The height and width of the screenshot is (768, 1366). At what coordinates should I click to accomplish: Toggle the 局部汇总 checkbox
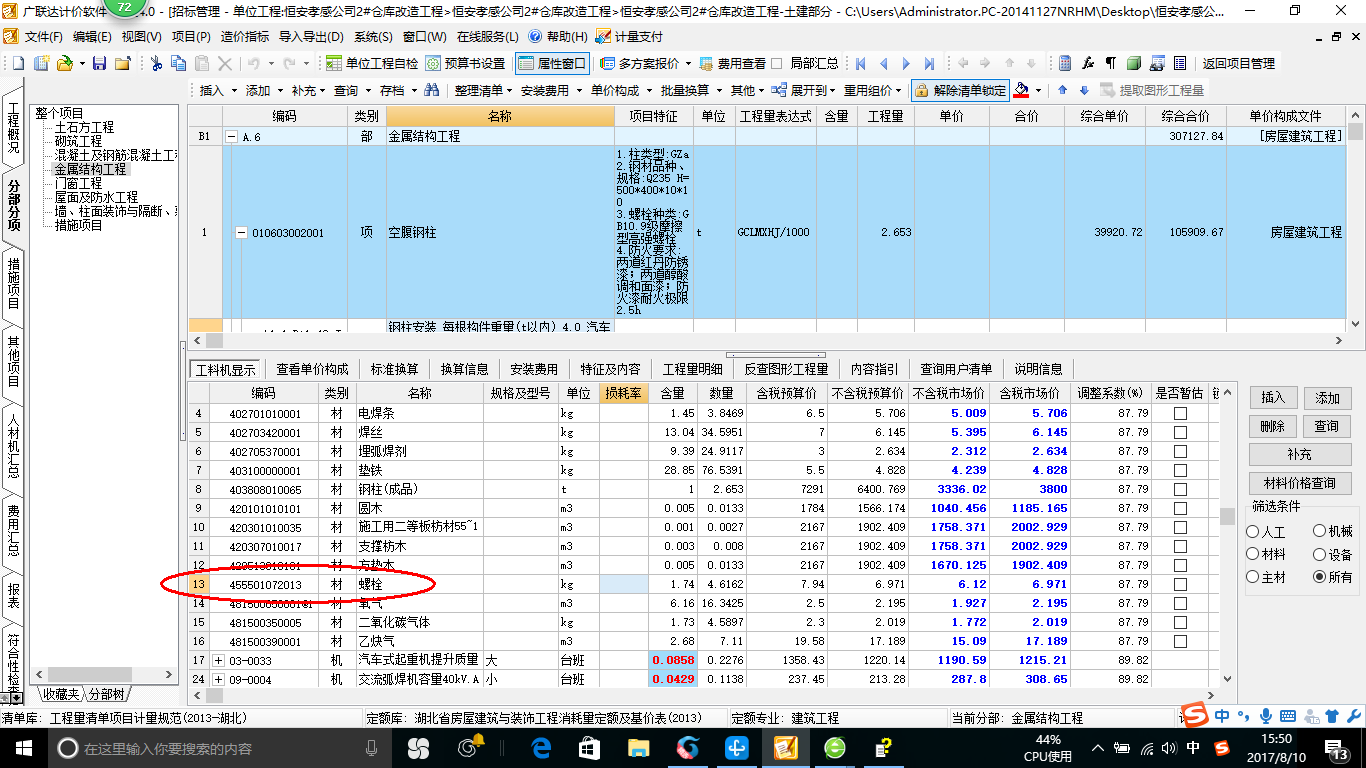777,63
